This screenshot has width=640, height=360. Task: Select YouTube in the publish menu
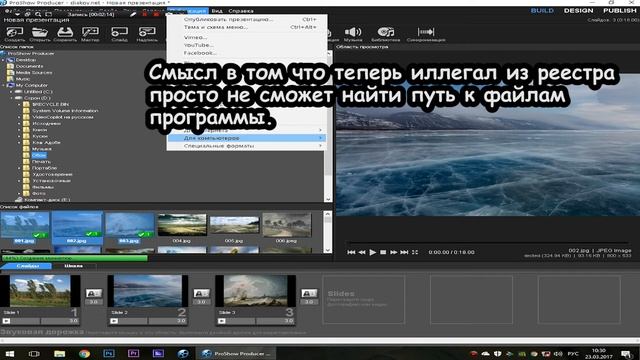199,45
